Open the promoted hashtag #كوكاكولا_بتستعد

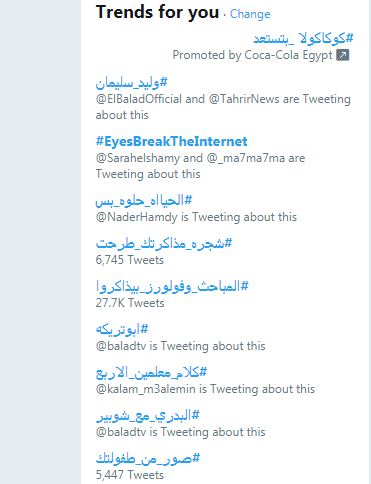pos(303,38)
